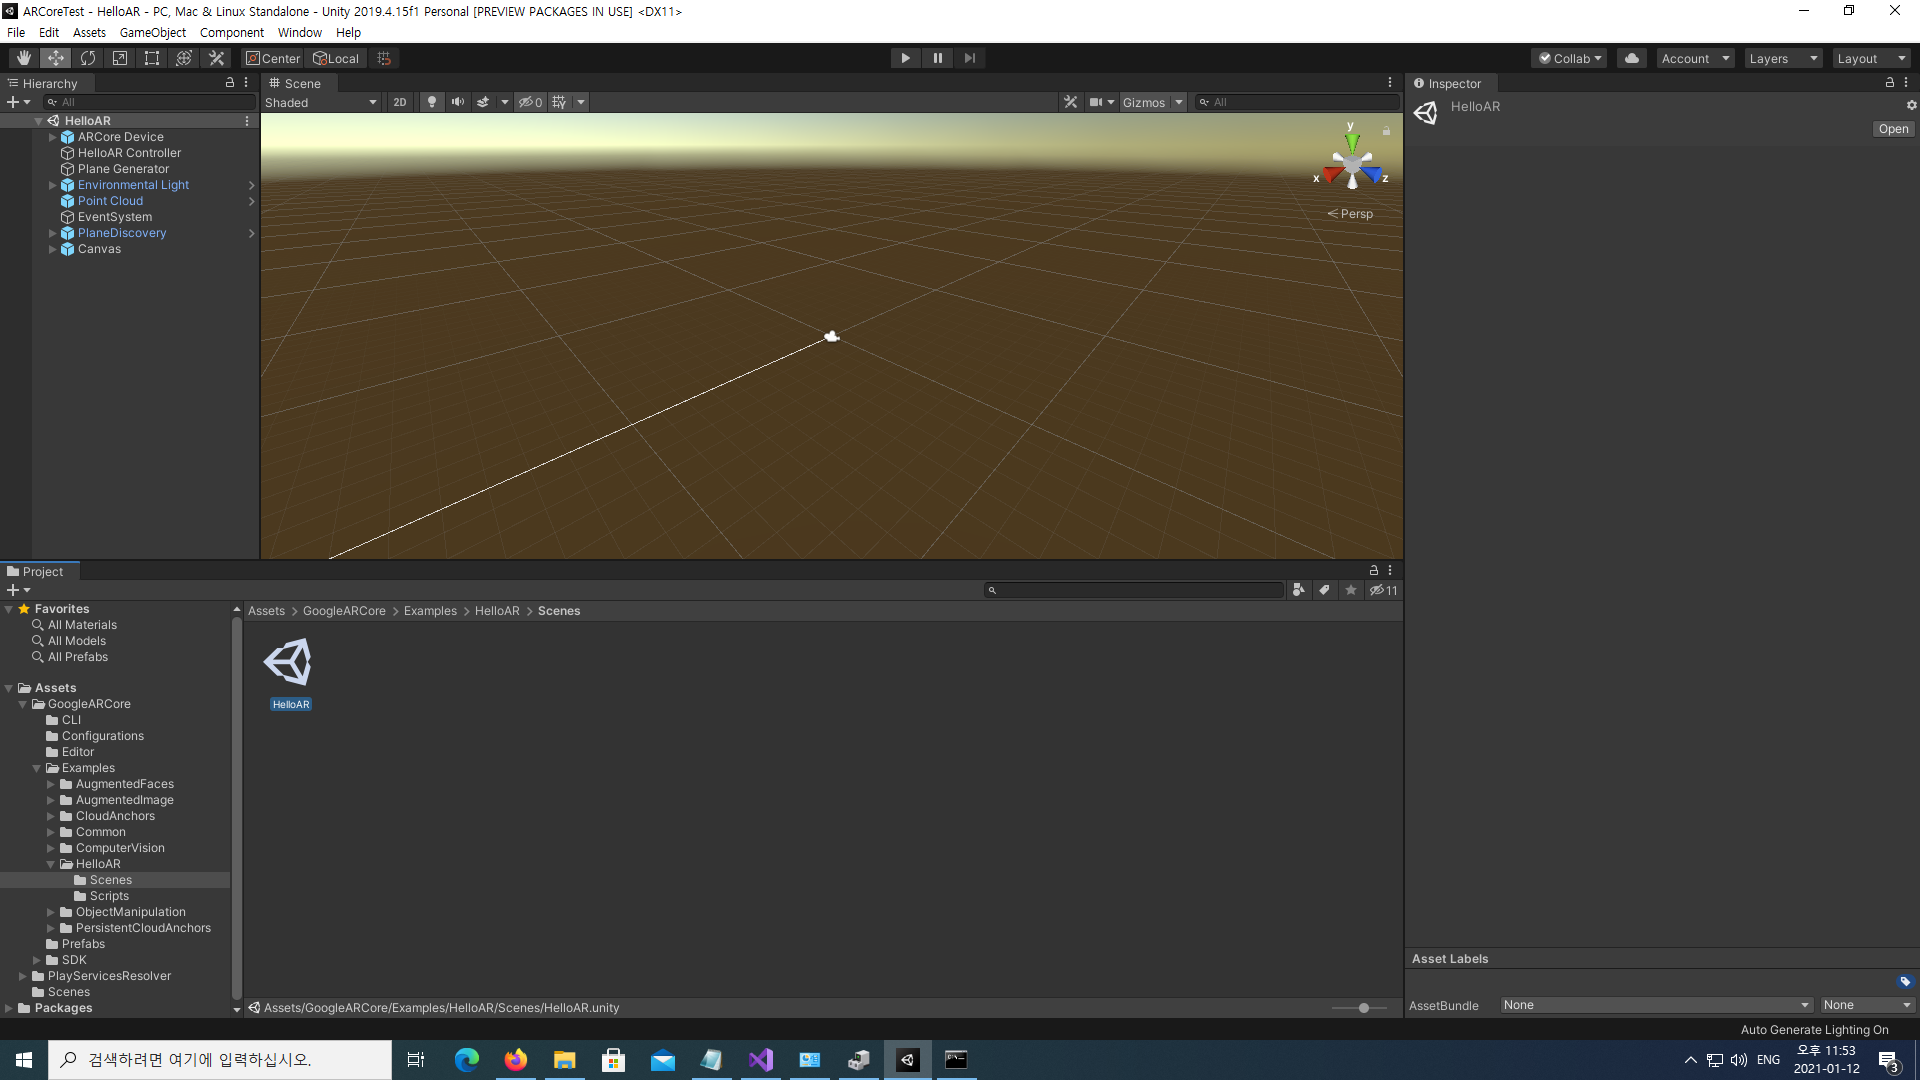Select the HelloAR scene asset thumbnail
The image size is (1920, 1080).
[x=288, y=664]
